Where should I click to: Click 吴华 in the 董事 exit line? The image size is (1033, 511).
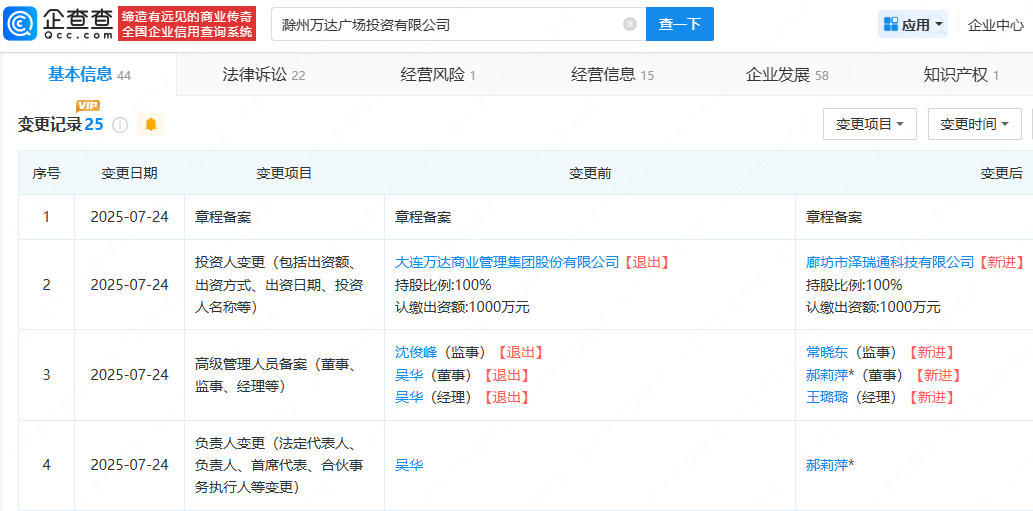[408, 375]
